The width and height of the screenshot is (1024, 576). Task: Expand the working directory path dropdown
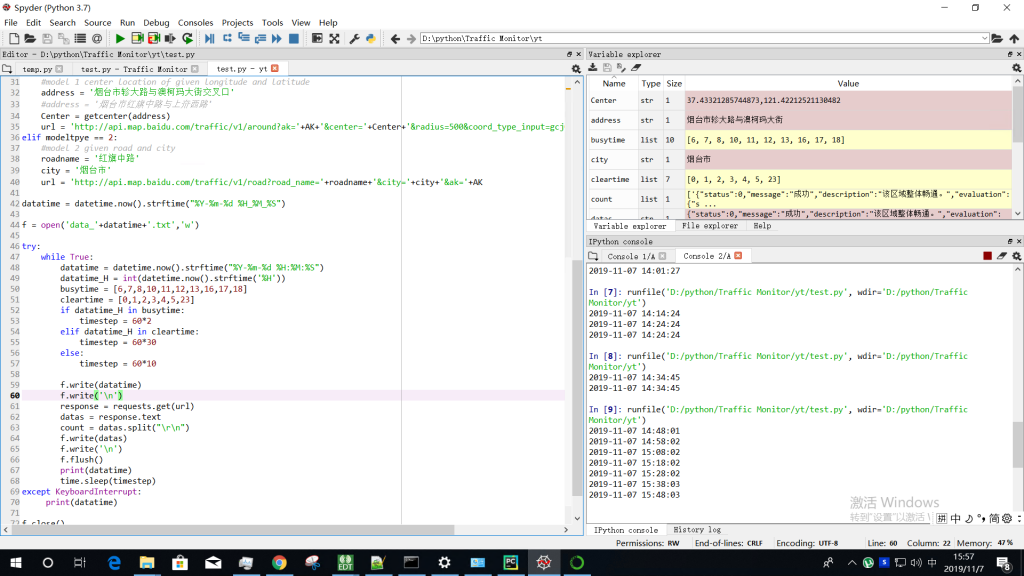pyautogui.click(x=985, y=39)
